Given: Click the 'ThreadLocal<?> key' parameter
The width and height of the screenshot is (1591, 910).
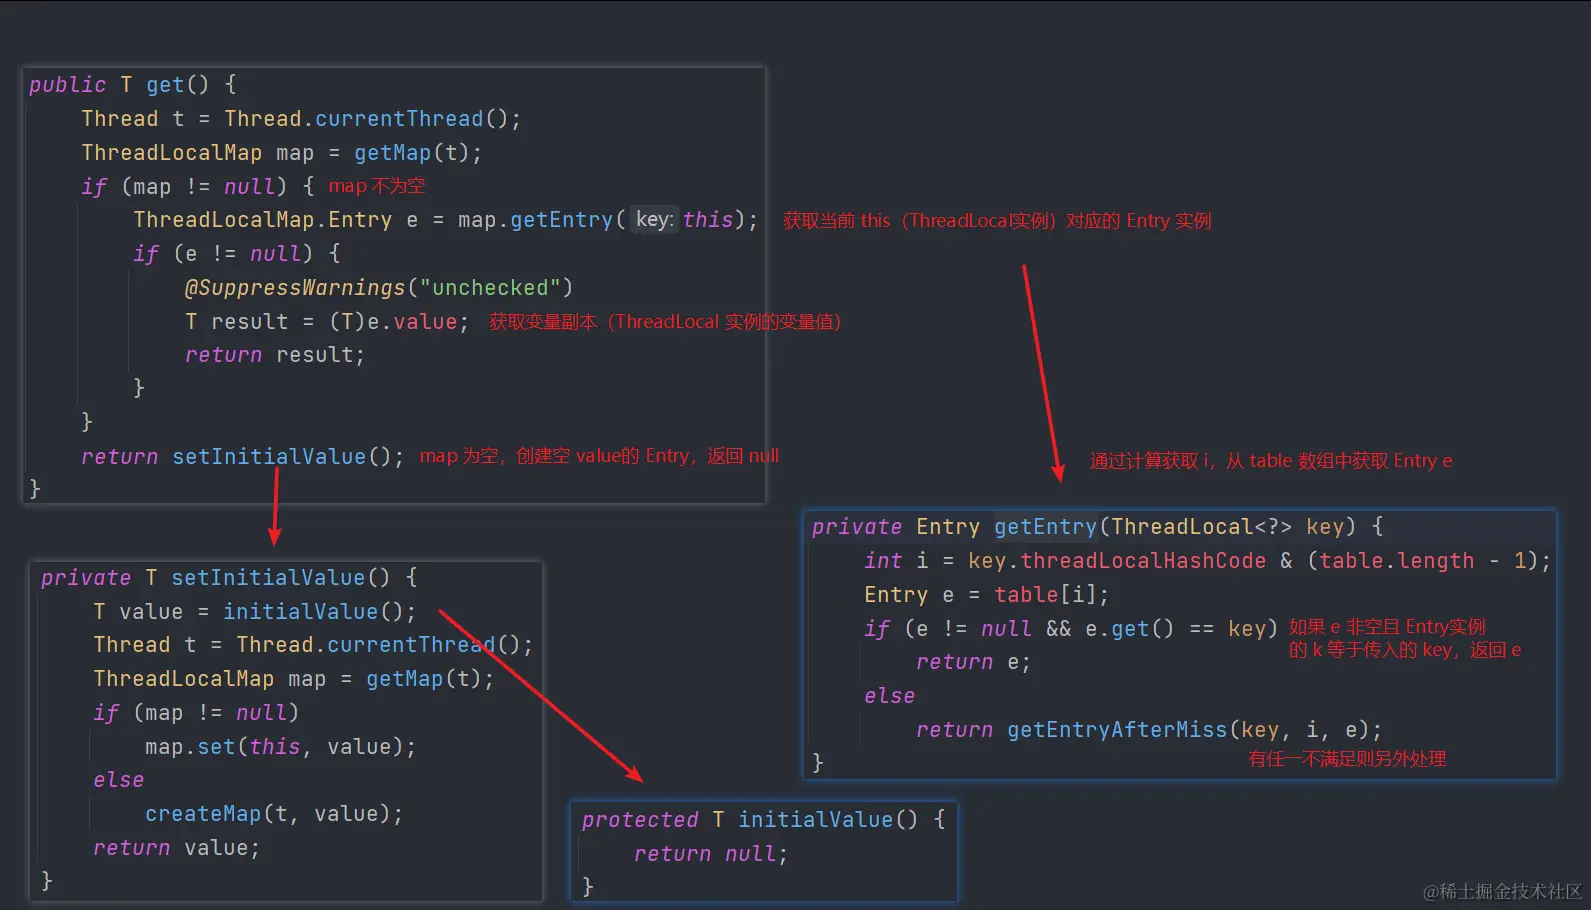Looking at the screenshot, I should (x=1228, y=527).
